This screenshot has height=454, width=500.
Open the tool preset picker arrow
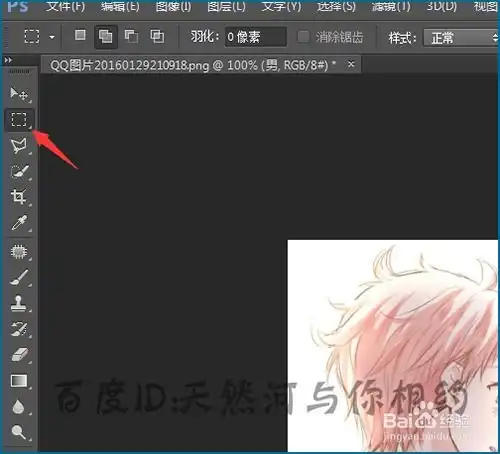52,37
